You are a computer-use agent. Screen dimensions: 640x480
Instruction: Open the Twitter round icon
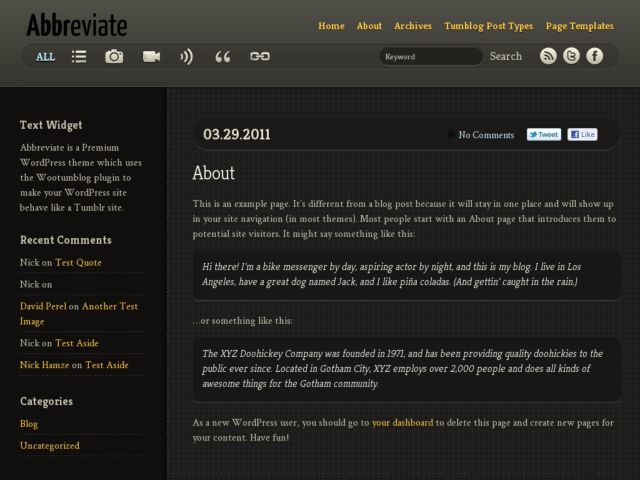click(571, 56)
